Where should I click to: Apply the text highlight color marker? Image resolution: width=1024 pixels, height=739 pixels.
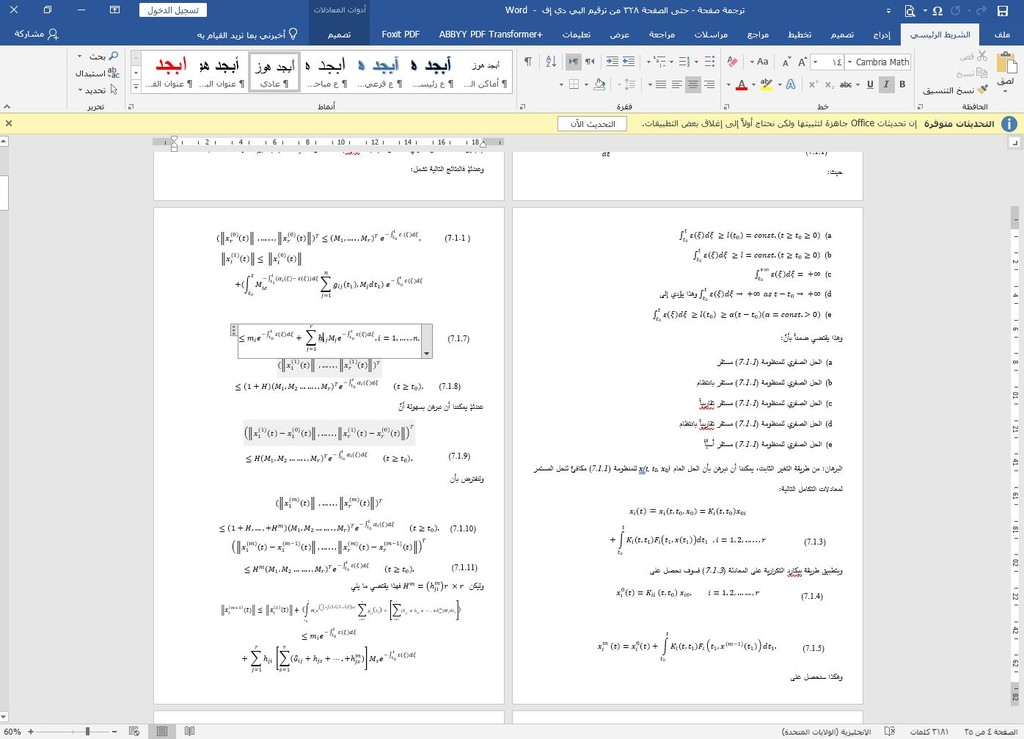coord(766,84)
